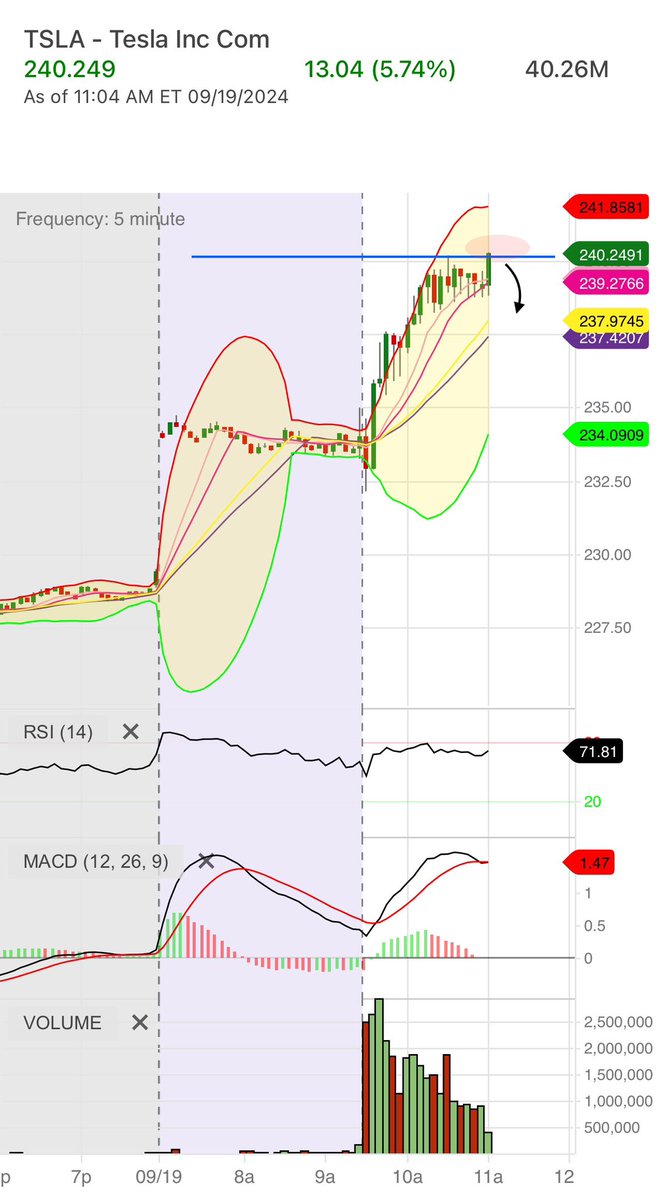The height and width of the screenshot is (1200, 668).
Task: Tap the 7p time axis label
Action: tap(81, 1177)
